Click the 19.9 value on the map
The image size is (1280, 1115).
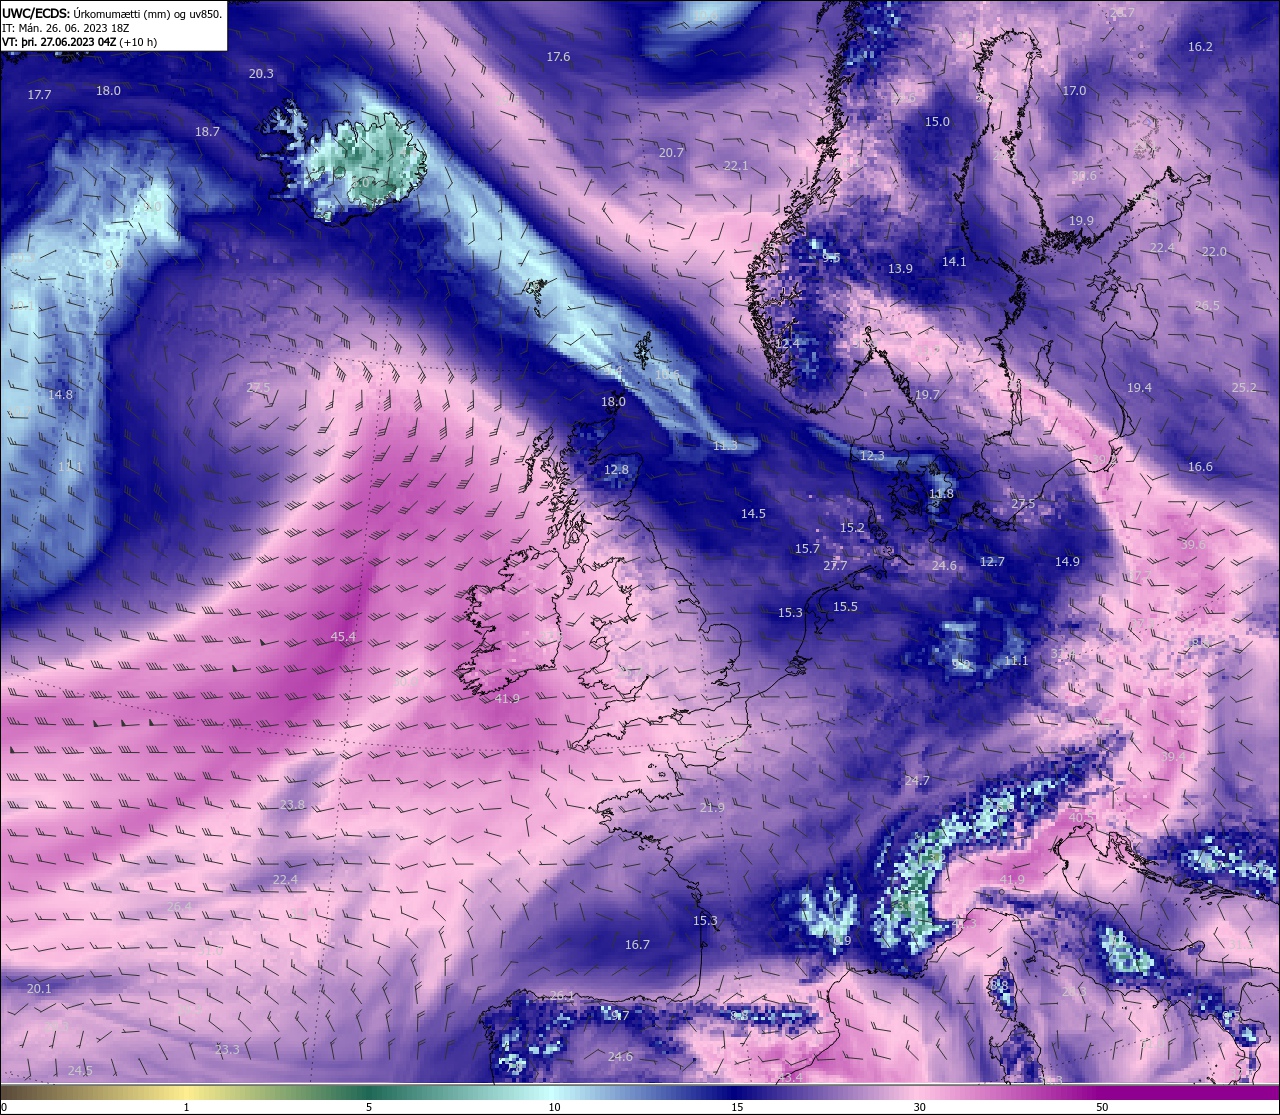pyautogui.click(x=1081, y=221)
